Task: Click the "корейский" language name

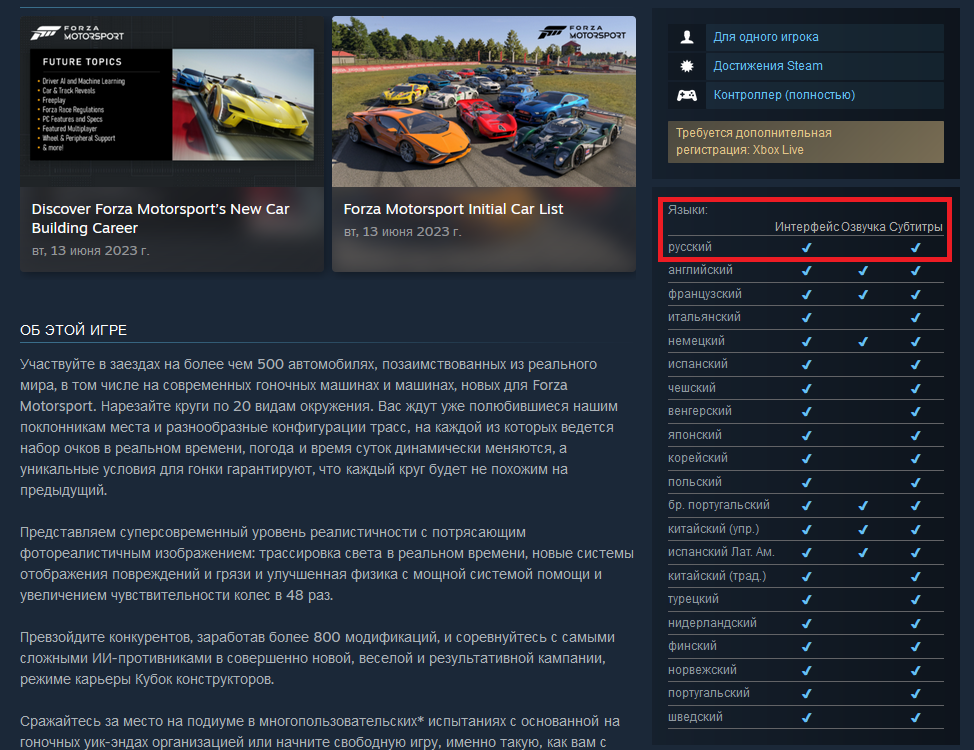Action: coord(698,458)
